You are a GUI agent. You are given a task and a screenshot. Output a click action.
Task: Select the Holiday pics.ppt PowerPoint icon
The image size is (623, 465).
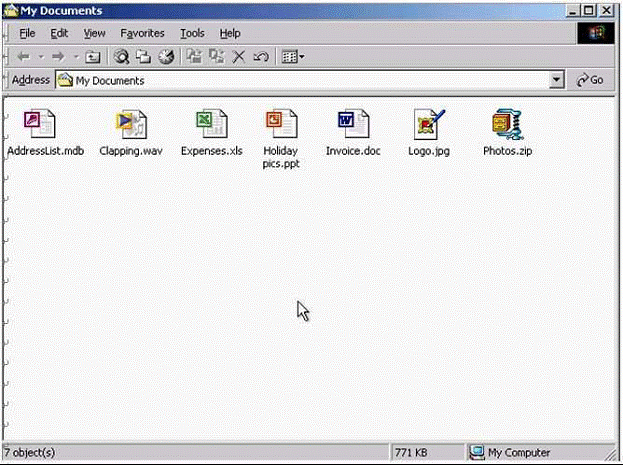[x=281, y=124]
